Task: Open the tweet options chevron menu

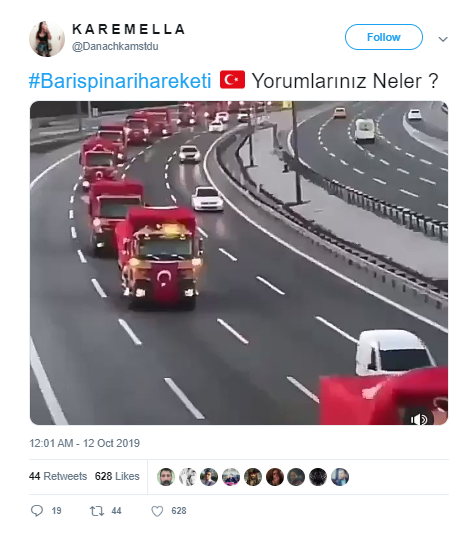Action: click(x=443, y=39)
